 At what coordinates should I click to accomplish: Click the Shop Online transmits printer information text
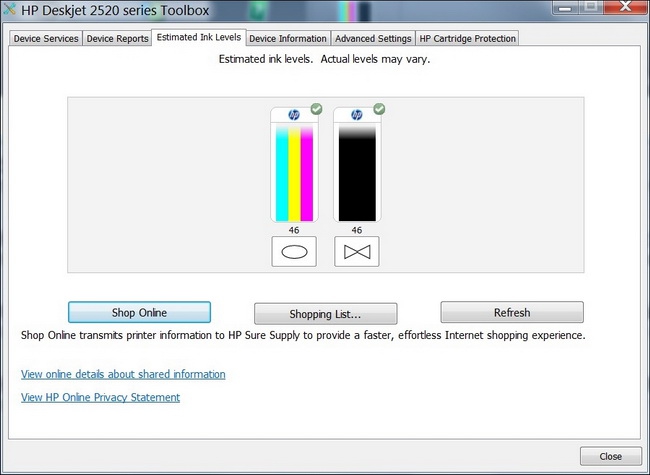tap(303, 335)
